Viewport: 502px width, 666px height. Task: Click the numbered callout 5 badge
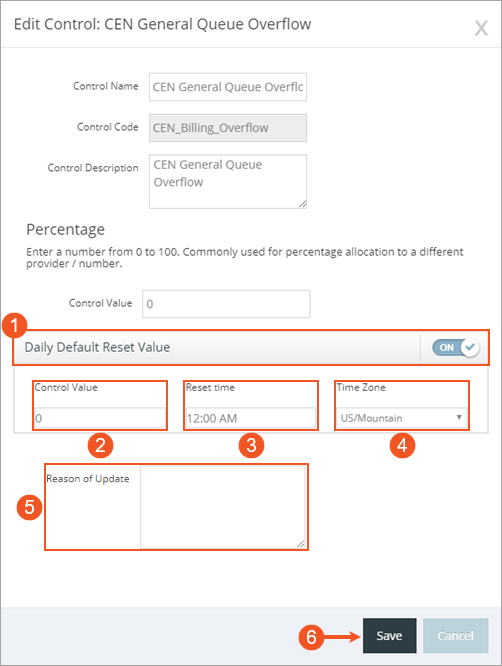29,508
